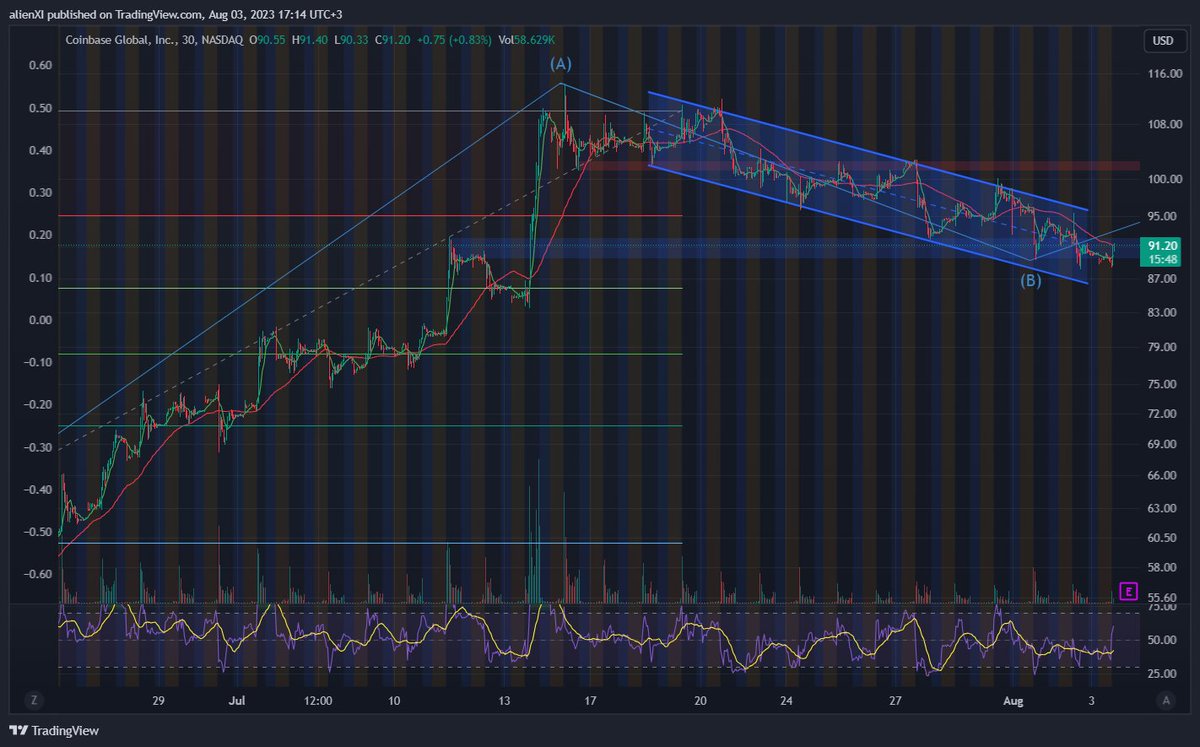Click 66.00 on the price axis
1200x747 pixels.
point(1162,476)
